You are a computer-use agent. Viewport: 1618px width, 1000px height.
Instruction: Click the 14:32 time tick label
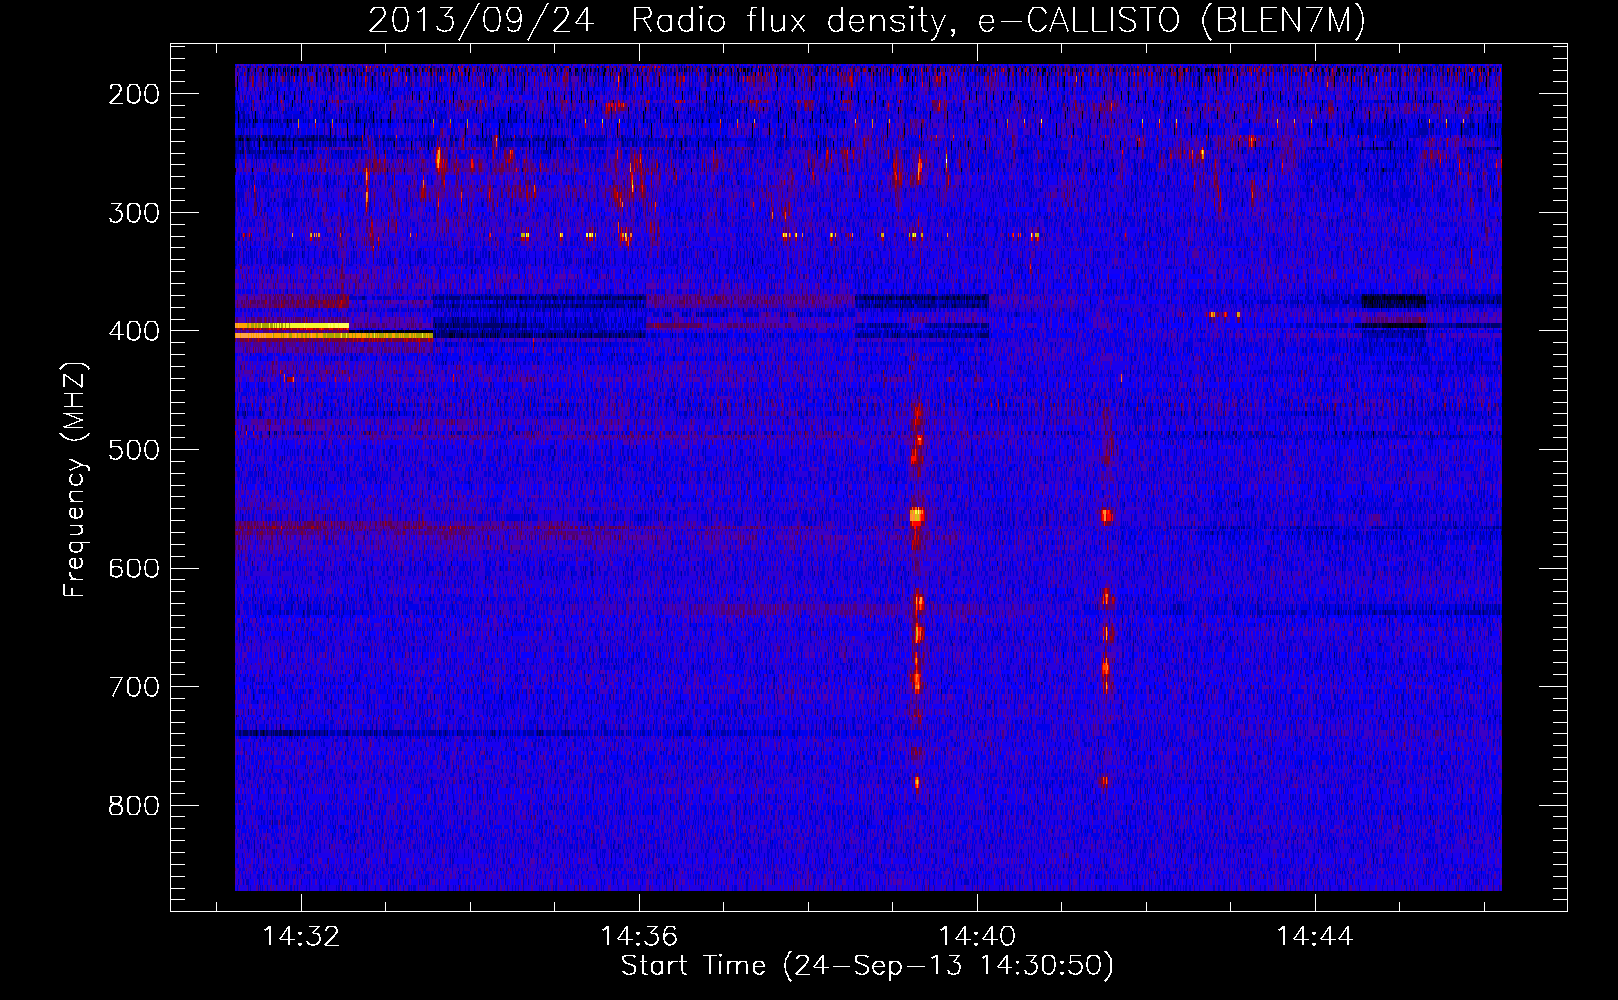coord(301,936)
